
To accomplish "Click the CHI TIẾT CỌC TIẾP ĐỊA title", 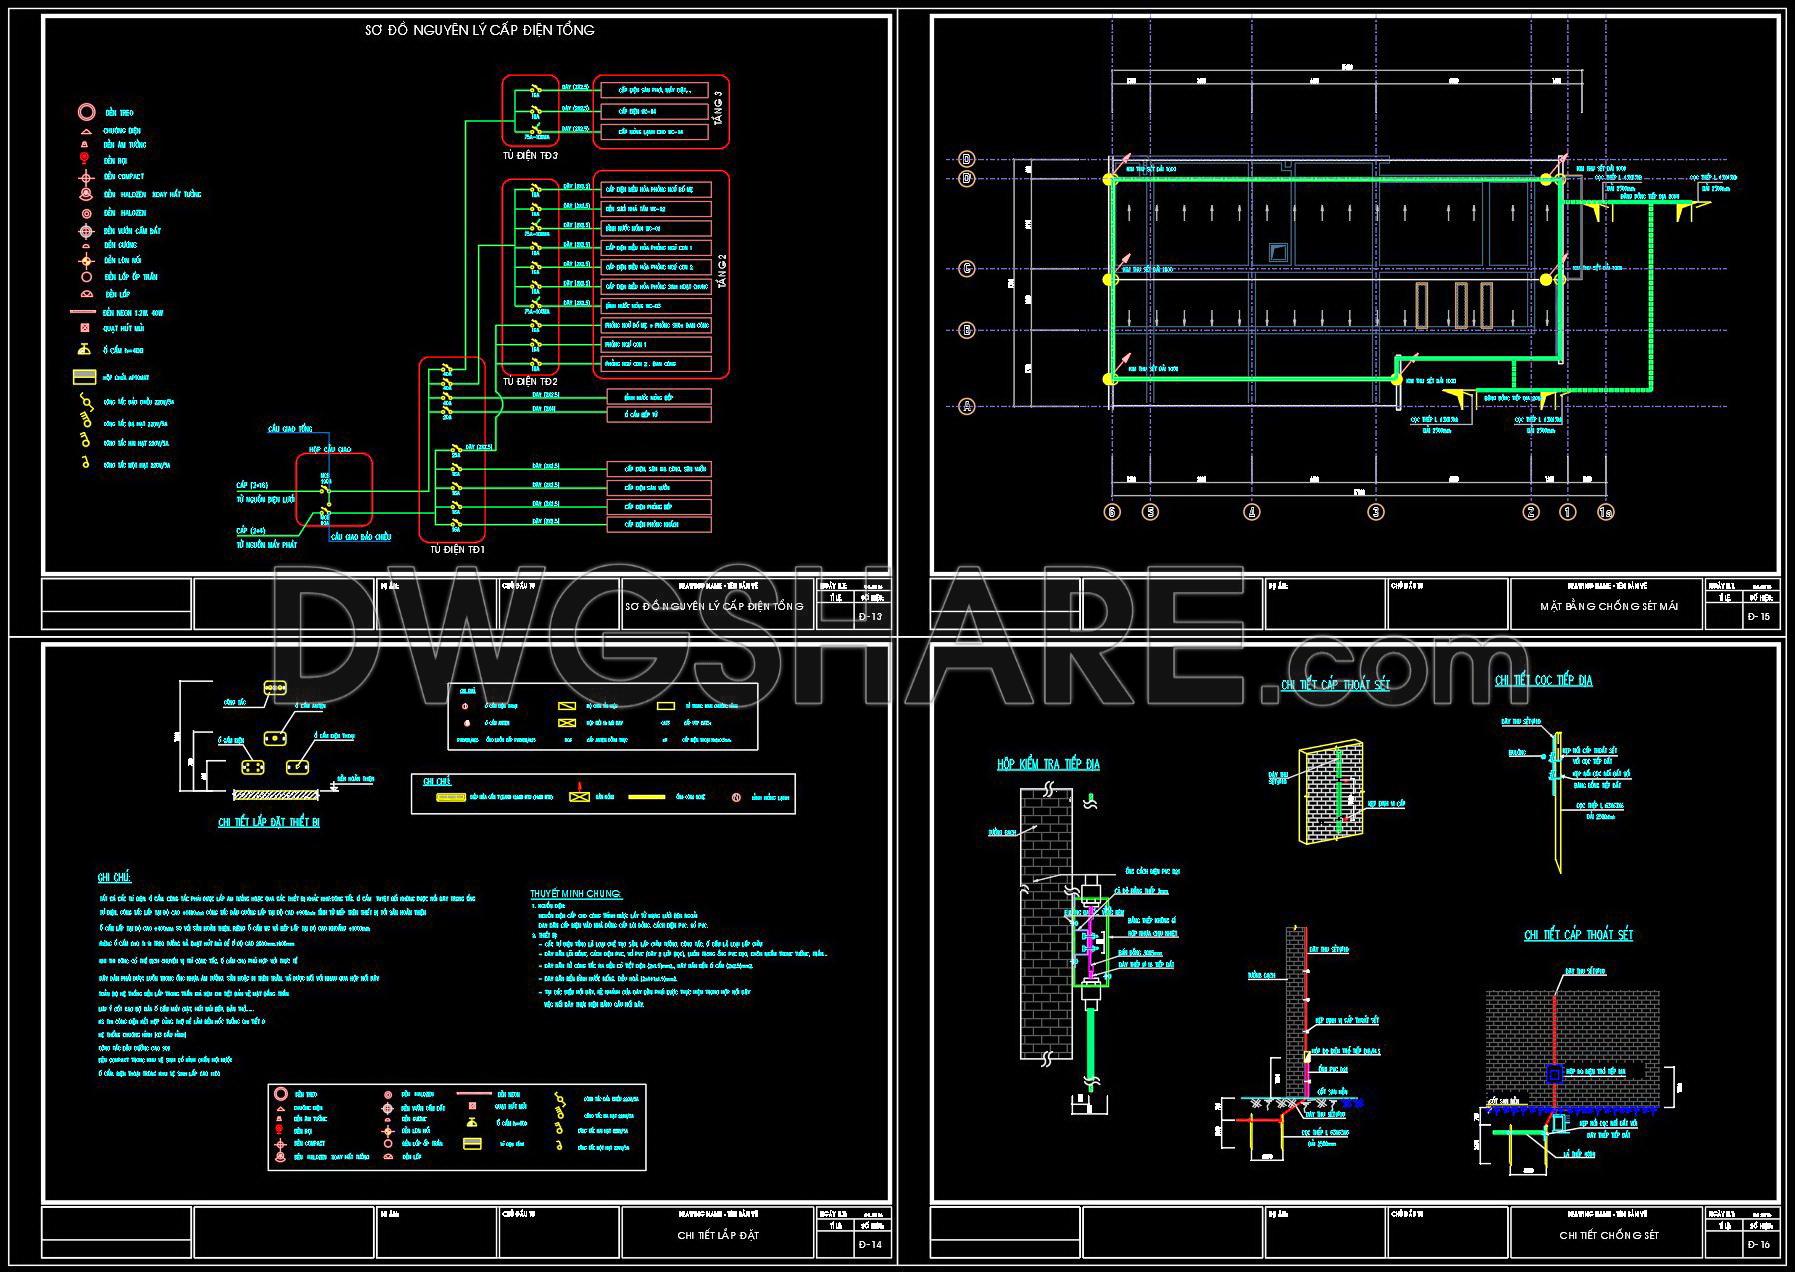I will [x=1543, y=680].
